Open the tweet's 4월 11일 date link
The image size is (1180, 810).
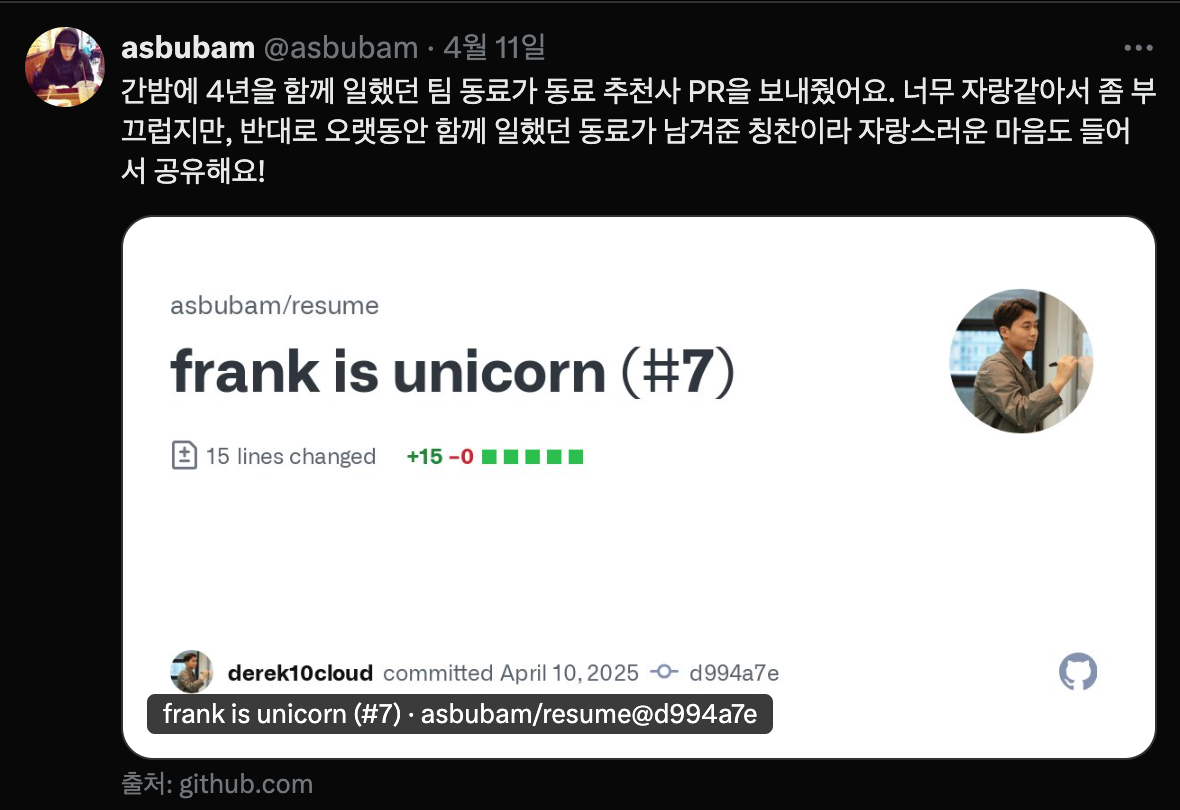pos(494,48)
